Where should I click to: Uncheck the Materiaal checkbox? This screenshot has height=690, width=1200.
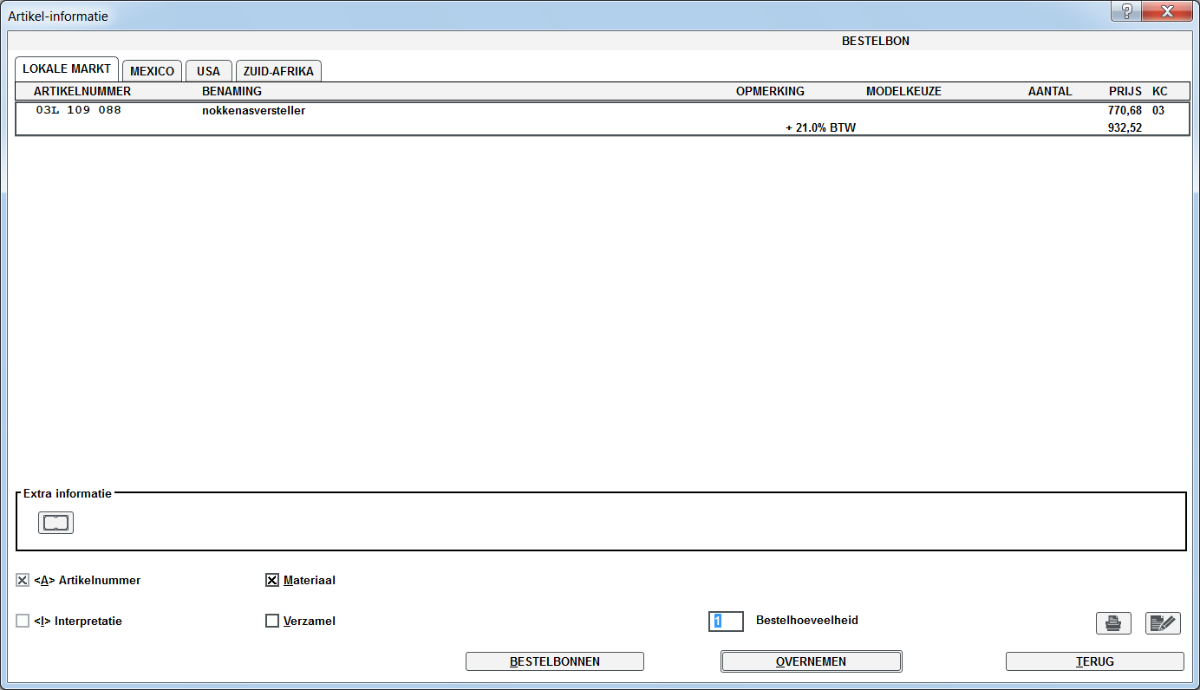[x=272, y=580]
